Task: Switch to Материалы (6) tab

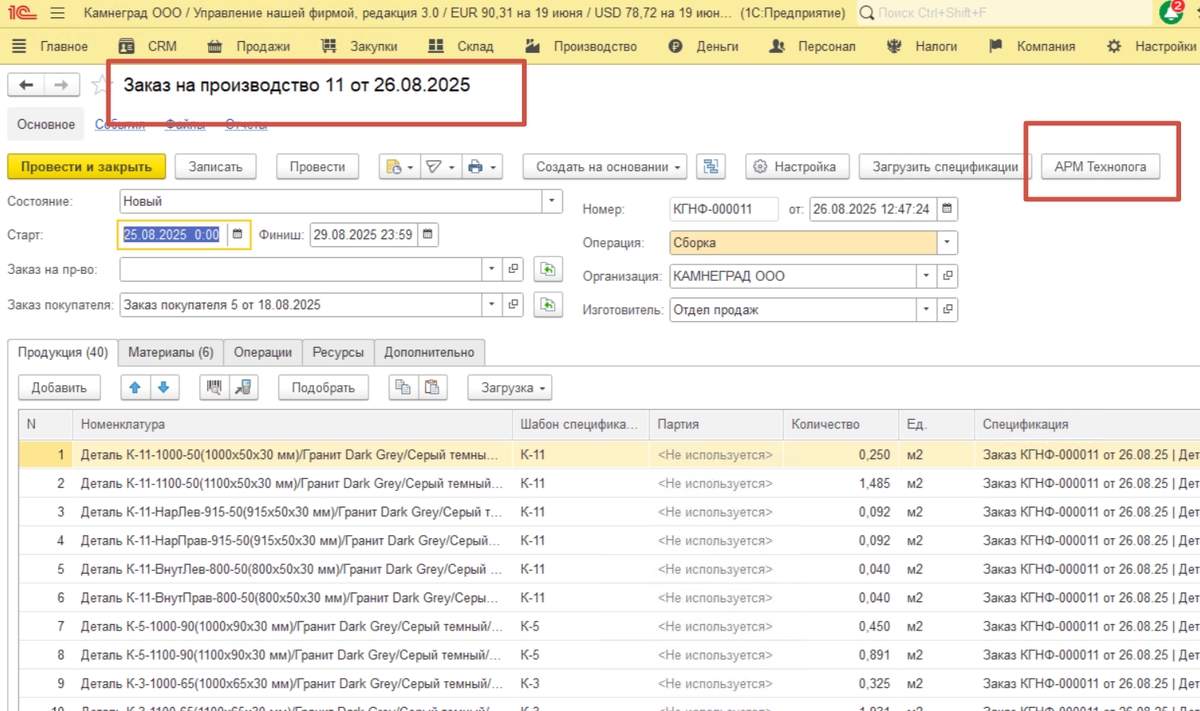Action: pos(170,352)
